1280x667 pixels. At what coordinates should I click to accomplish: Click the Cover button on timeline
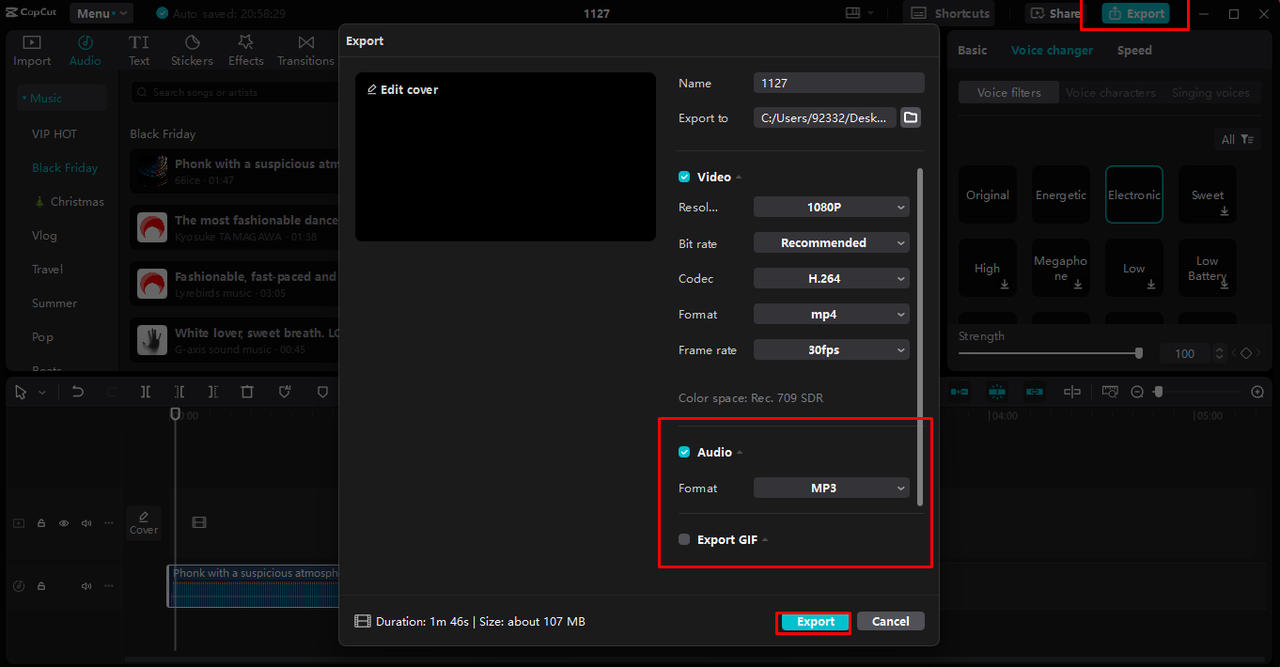[x=143, y=523]
